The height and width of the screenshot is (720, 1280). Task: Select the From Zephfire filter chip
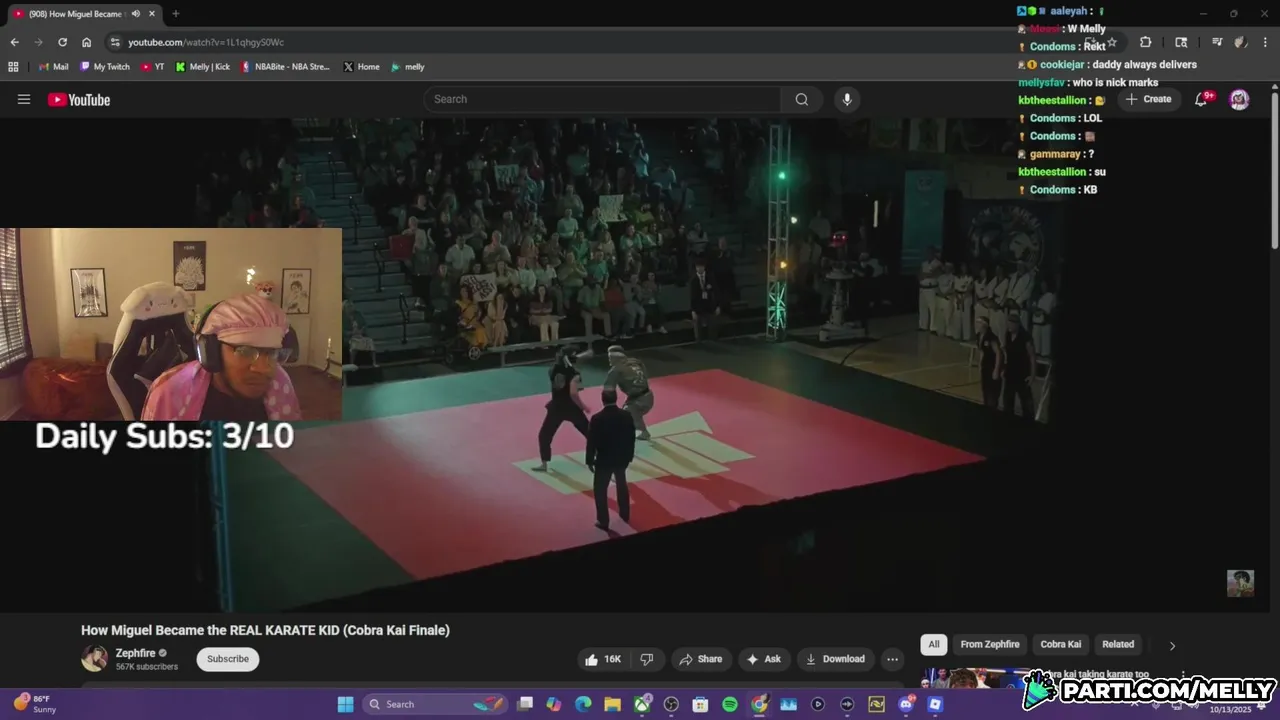click(x=990, y=644)
